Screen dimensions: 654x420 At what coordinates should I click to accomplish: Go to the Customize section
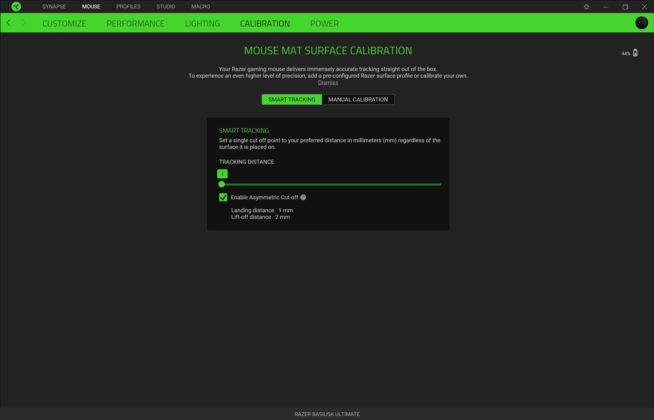(64, 23)
